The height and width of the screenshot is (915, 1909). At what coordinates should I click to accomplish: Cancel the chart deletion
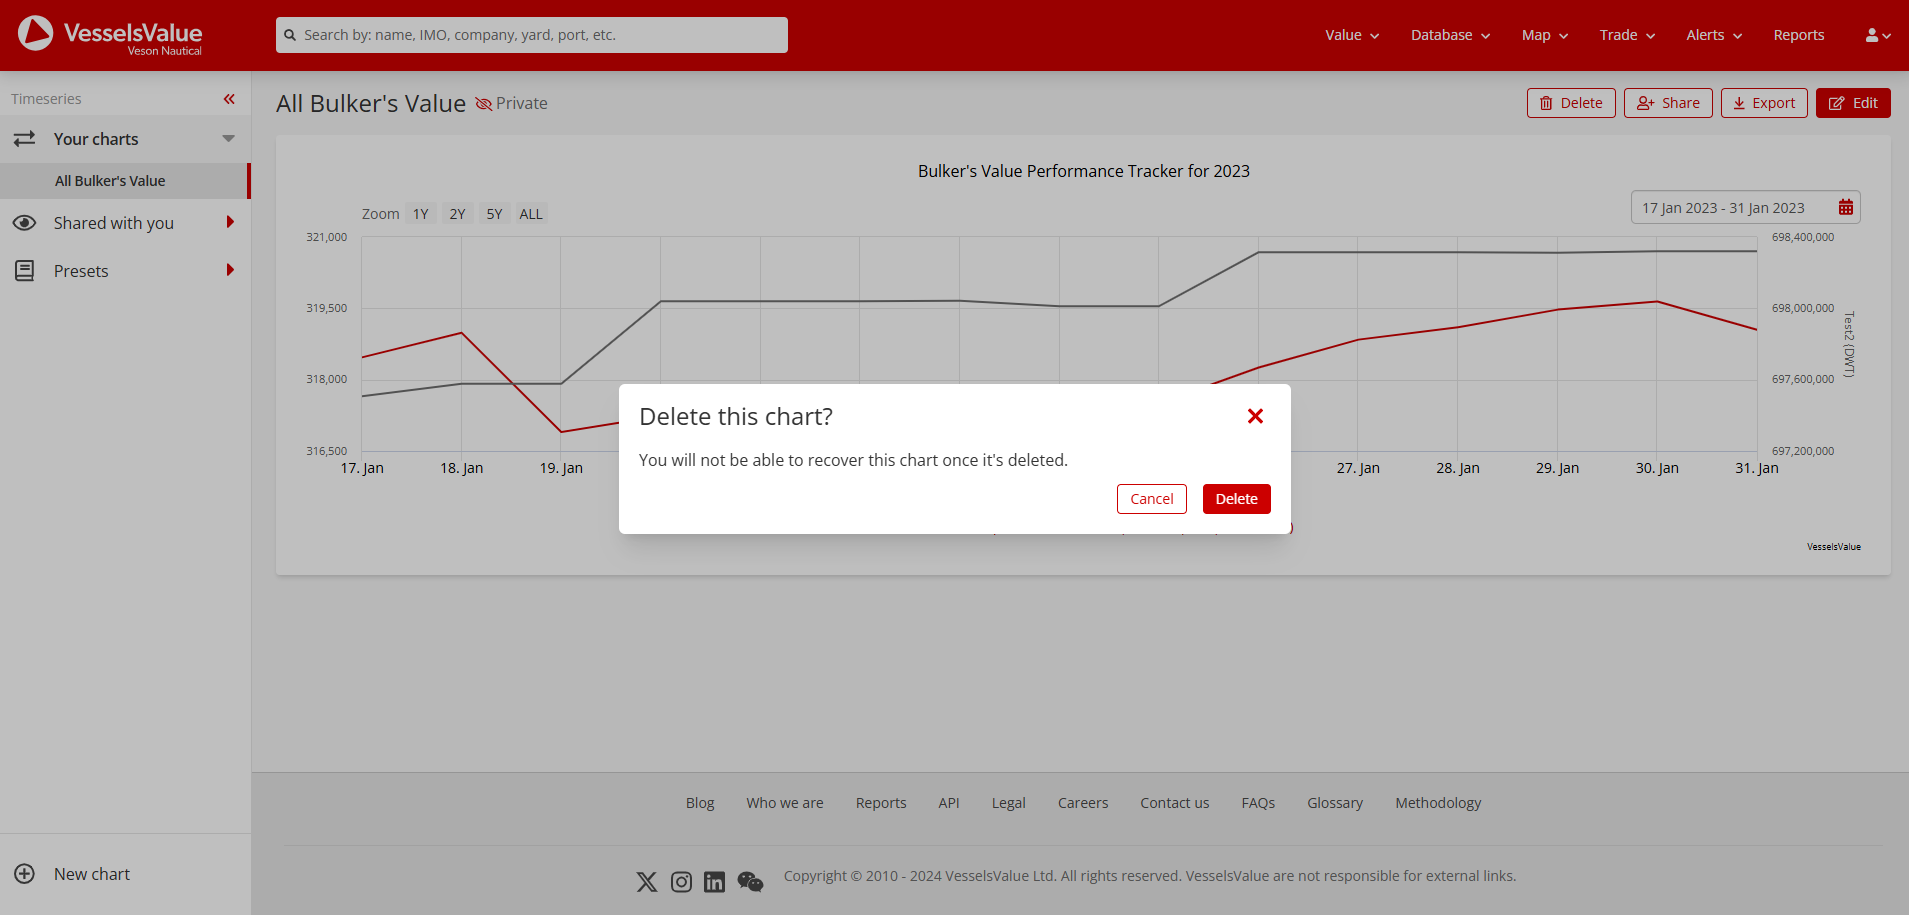pyautogui.click(x=1151, y=498)
